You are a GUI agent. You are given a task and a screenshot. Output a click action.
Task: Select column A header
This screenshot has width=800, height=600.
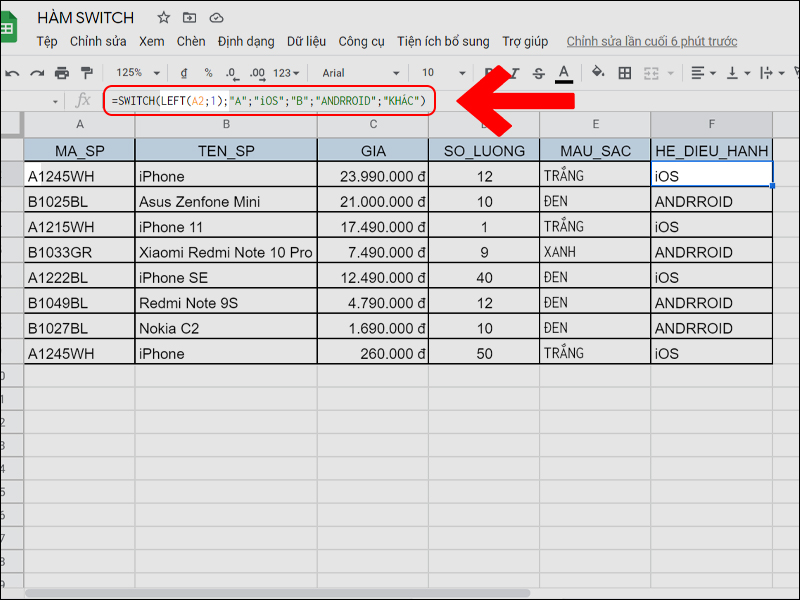[80, 124]
